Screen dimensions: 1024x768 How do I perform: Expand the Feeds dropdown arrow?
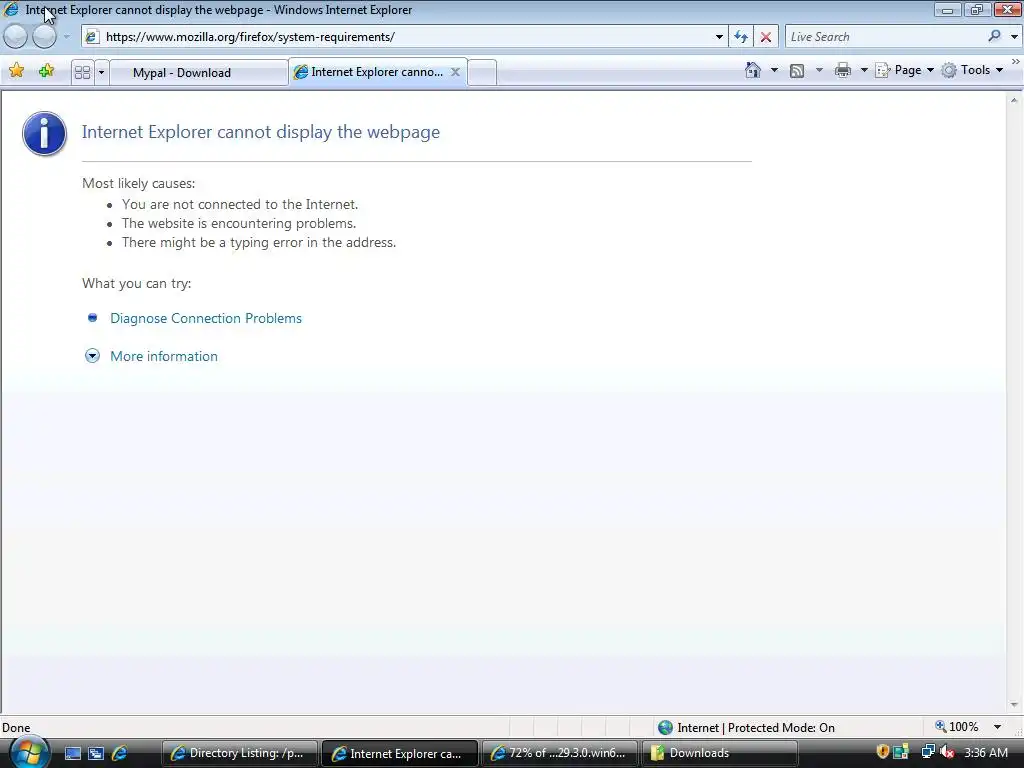tap(819, 70)
